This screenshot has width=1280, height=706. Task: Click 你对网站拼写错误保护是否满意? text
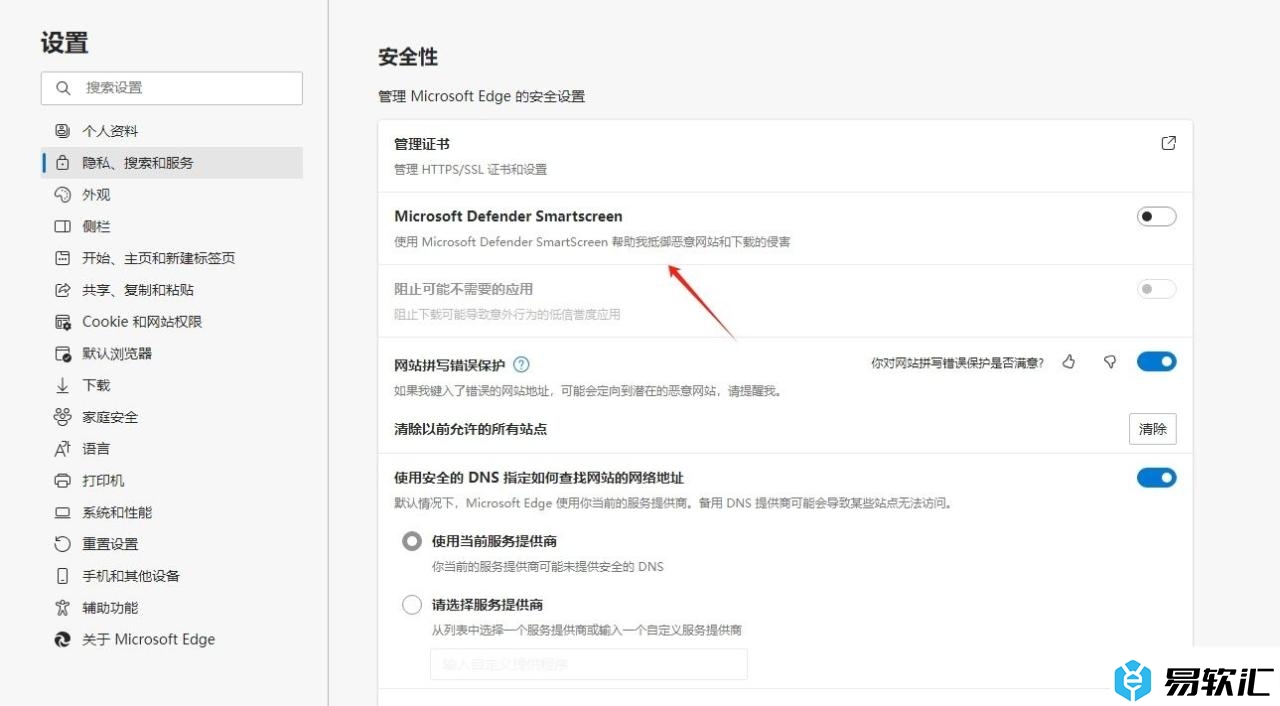(x=958, y=363)
